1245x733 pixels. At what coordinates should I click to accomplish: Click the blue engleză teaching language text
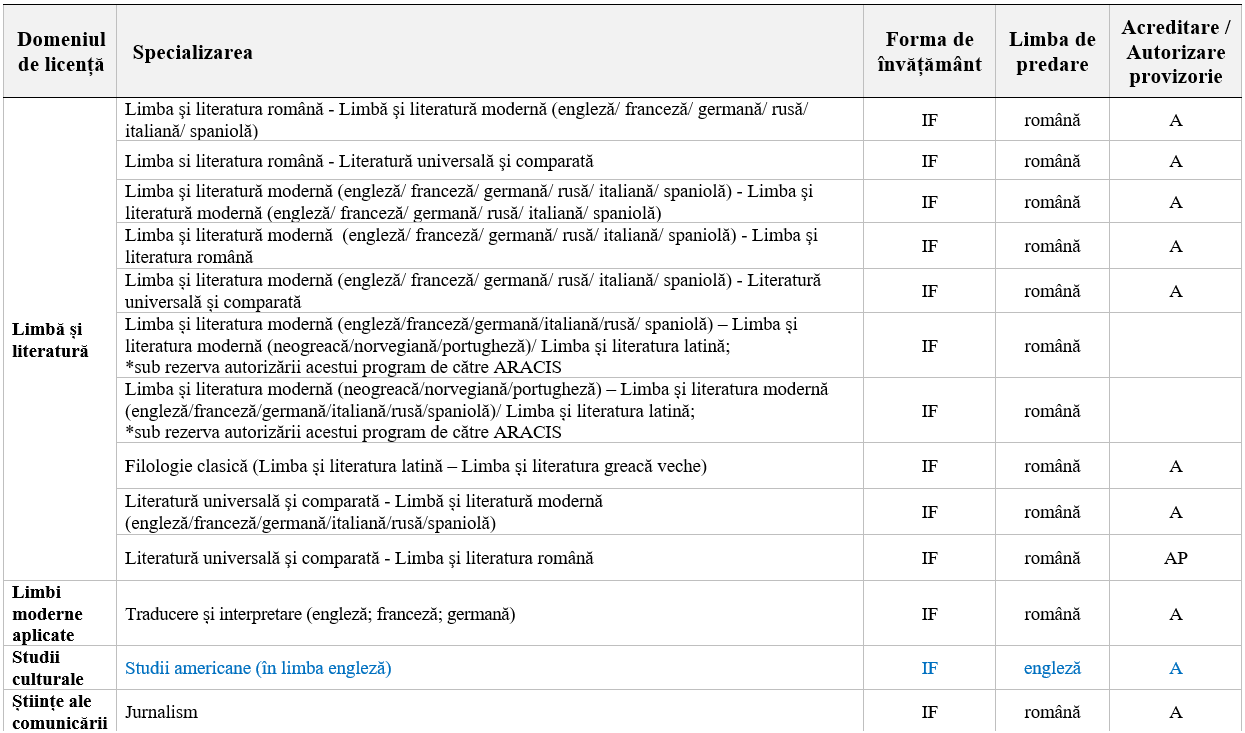pos(1052,668)
